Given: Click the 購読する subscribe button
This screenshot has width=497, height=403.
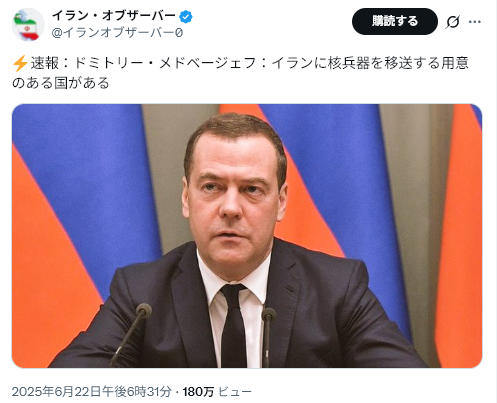Looking at the screenshot, I should pos(395,21).
